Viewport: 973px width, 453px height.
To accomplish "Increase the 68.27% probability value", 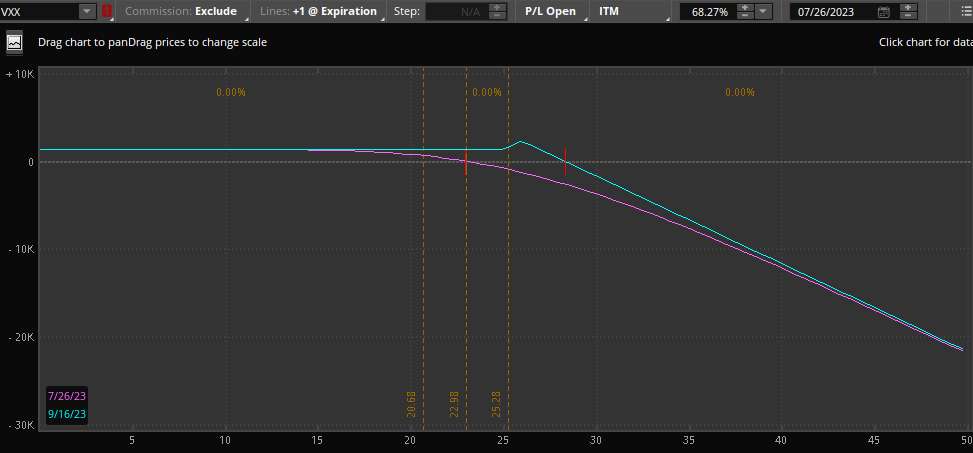I will click(x=745, y=8).
